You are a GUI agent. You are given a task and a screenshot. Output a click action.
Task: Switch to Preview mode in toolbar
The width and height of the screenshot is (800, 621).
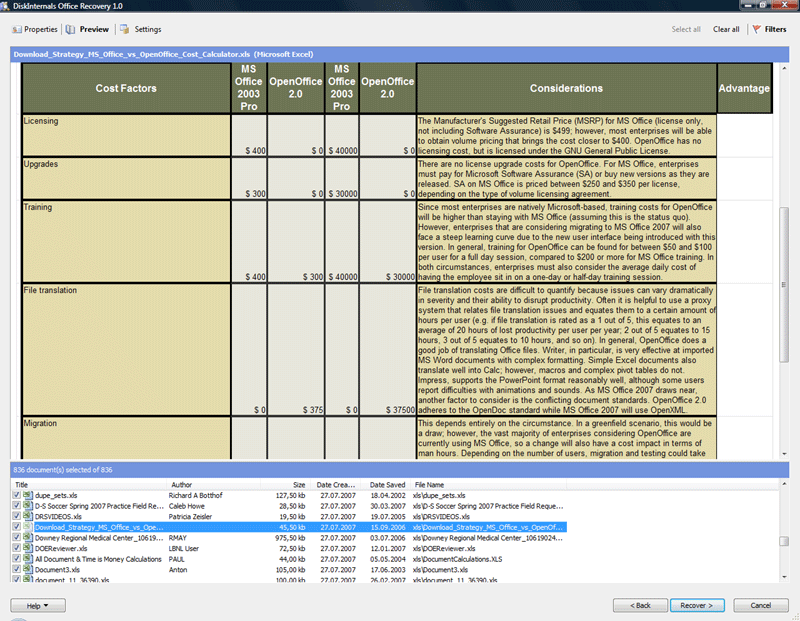88,30
